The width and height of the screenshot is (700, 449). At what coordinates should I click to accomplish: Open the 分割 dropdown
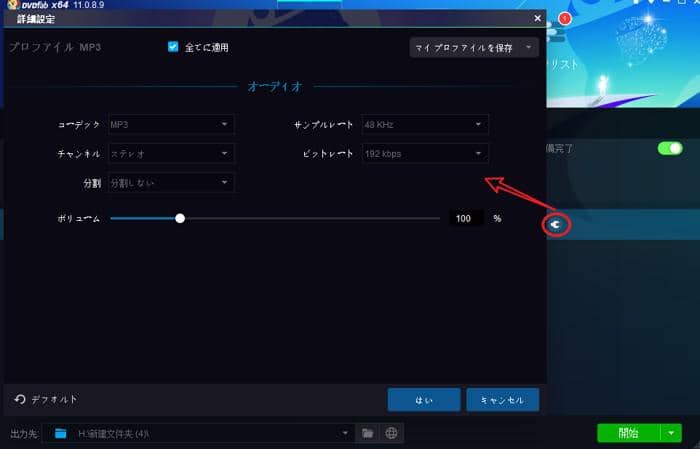pyautogui.click(x=171, y=183)
